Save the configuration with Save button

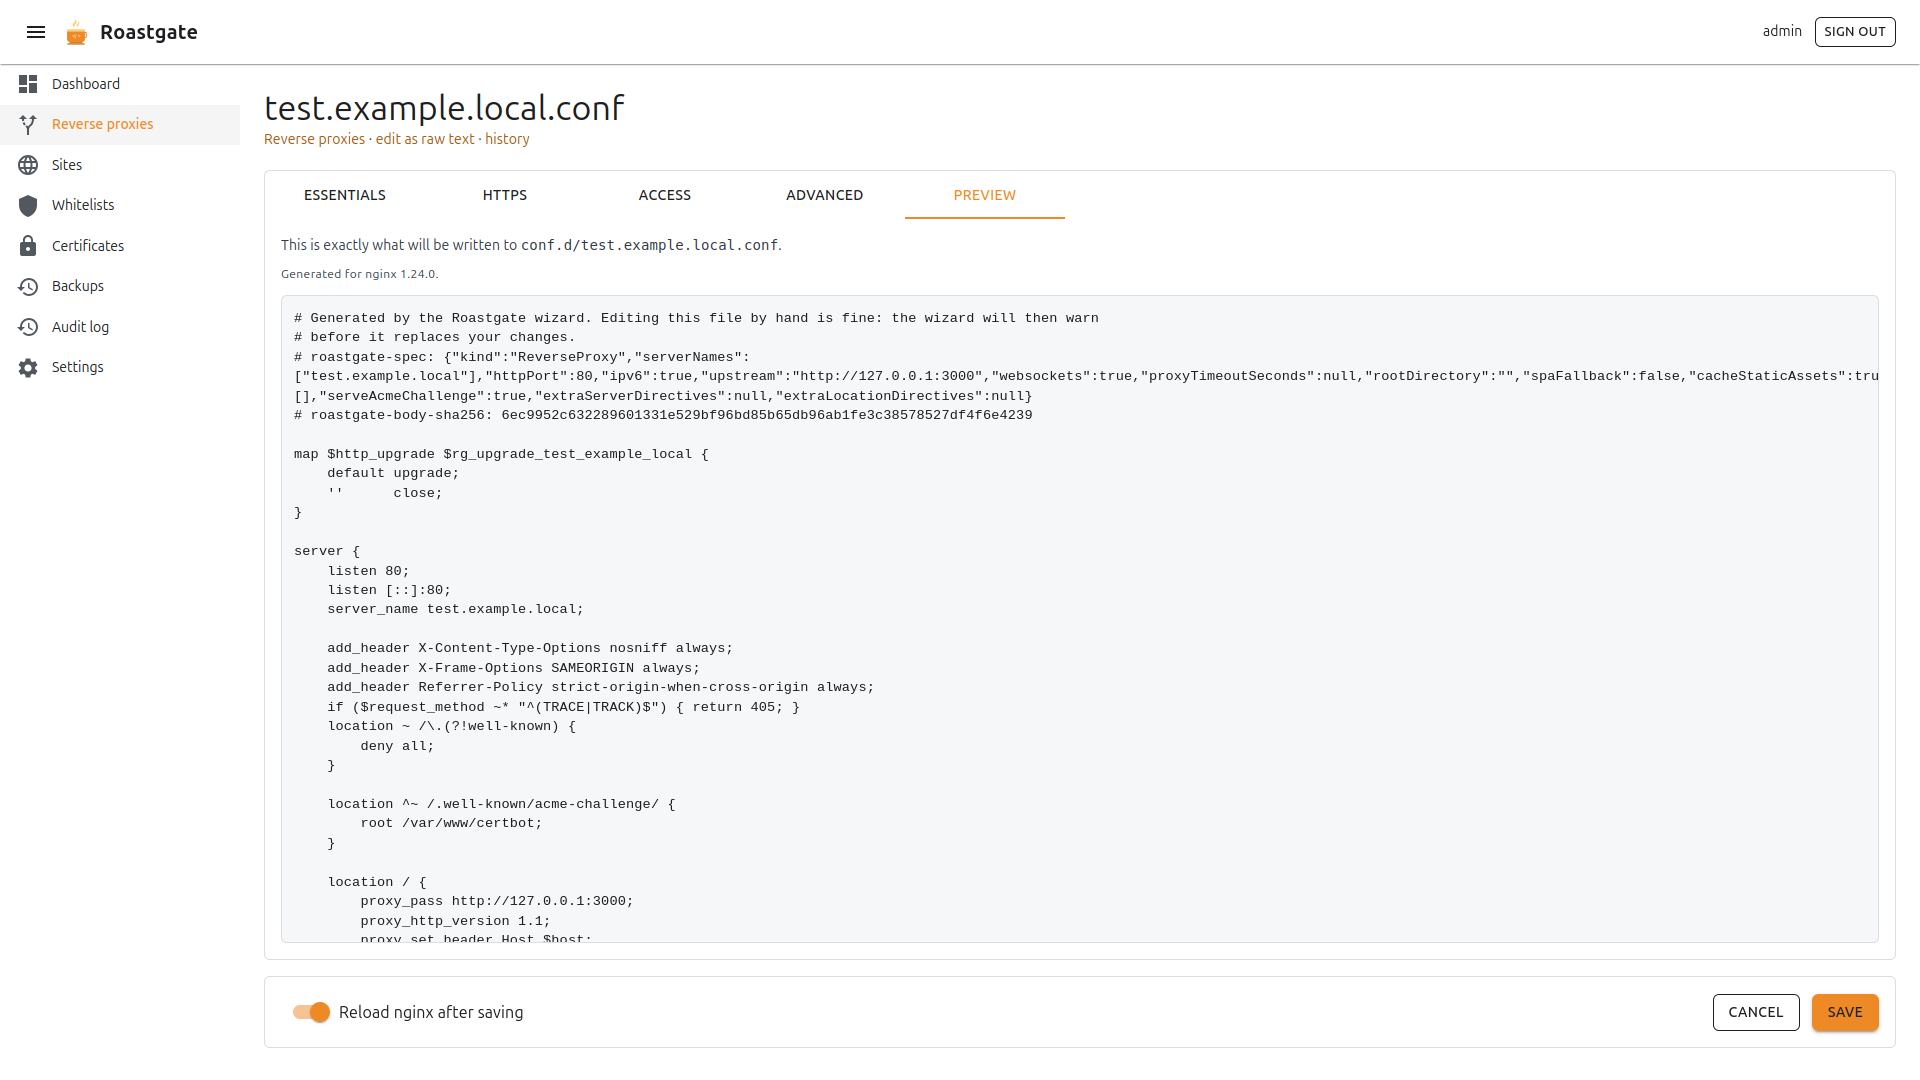(1845, 1012)
